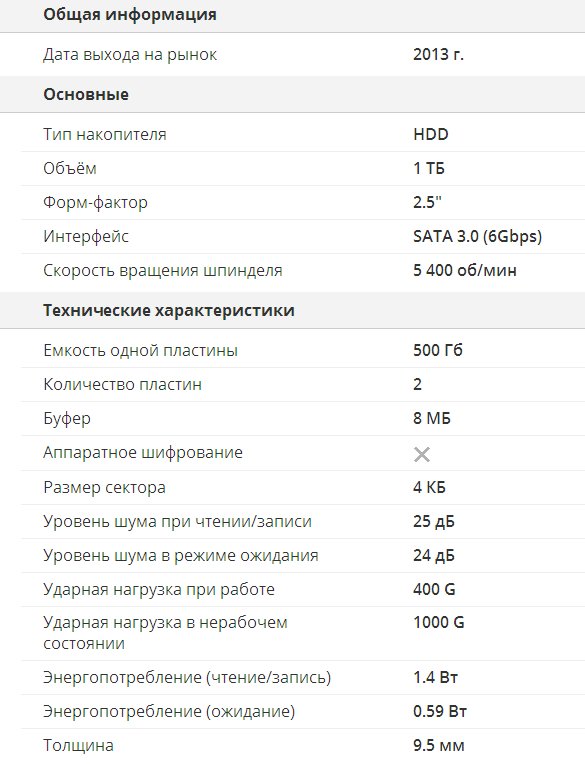Click the gray X icon for Аппаратное шифрование
Screen dimensions: 585x764
[421, 455]
